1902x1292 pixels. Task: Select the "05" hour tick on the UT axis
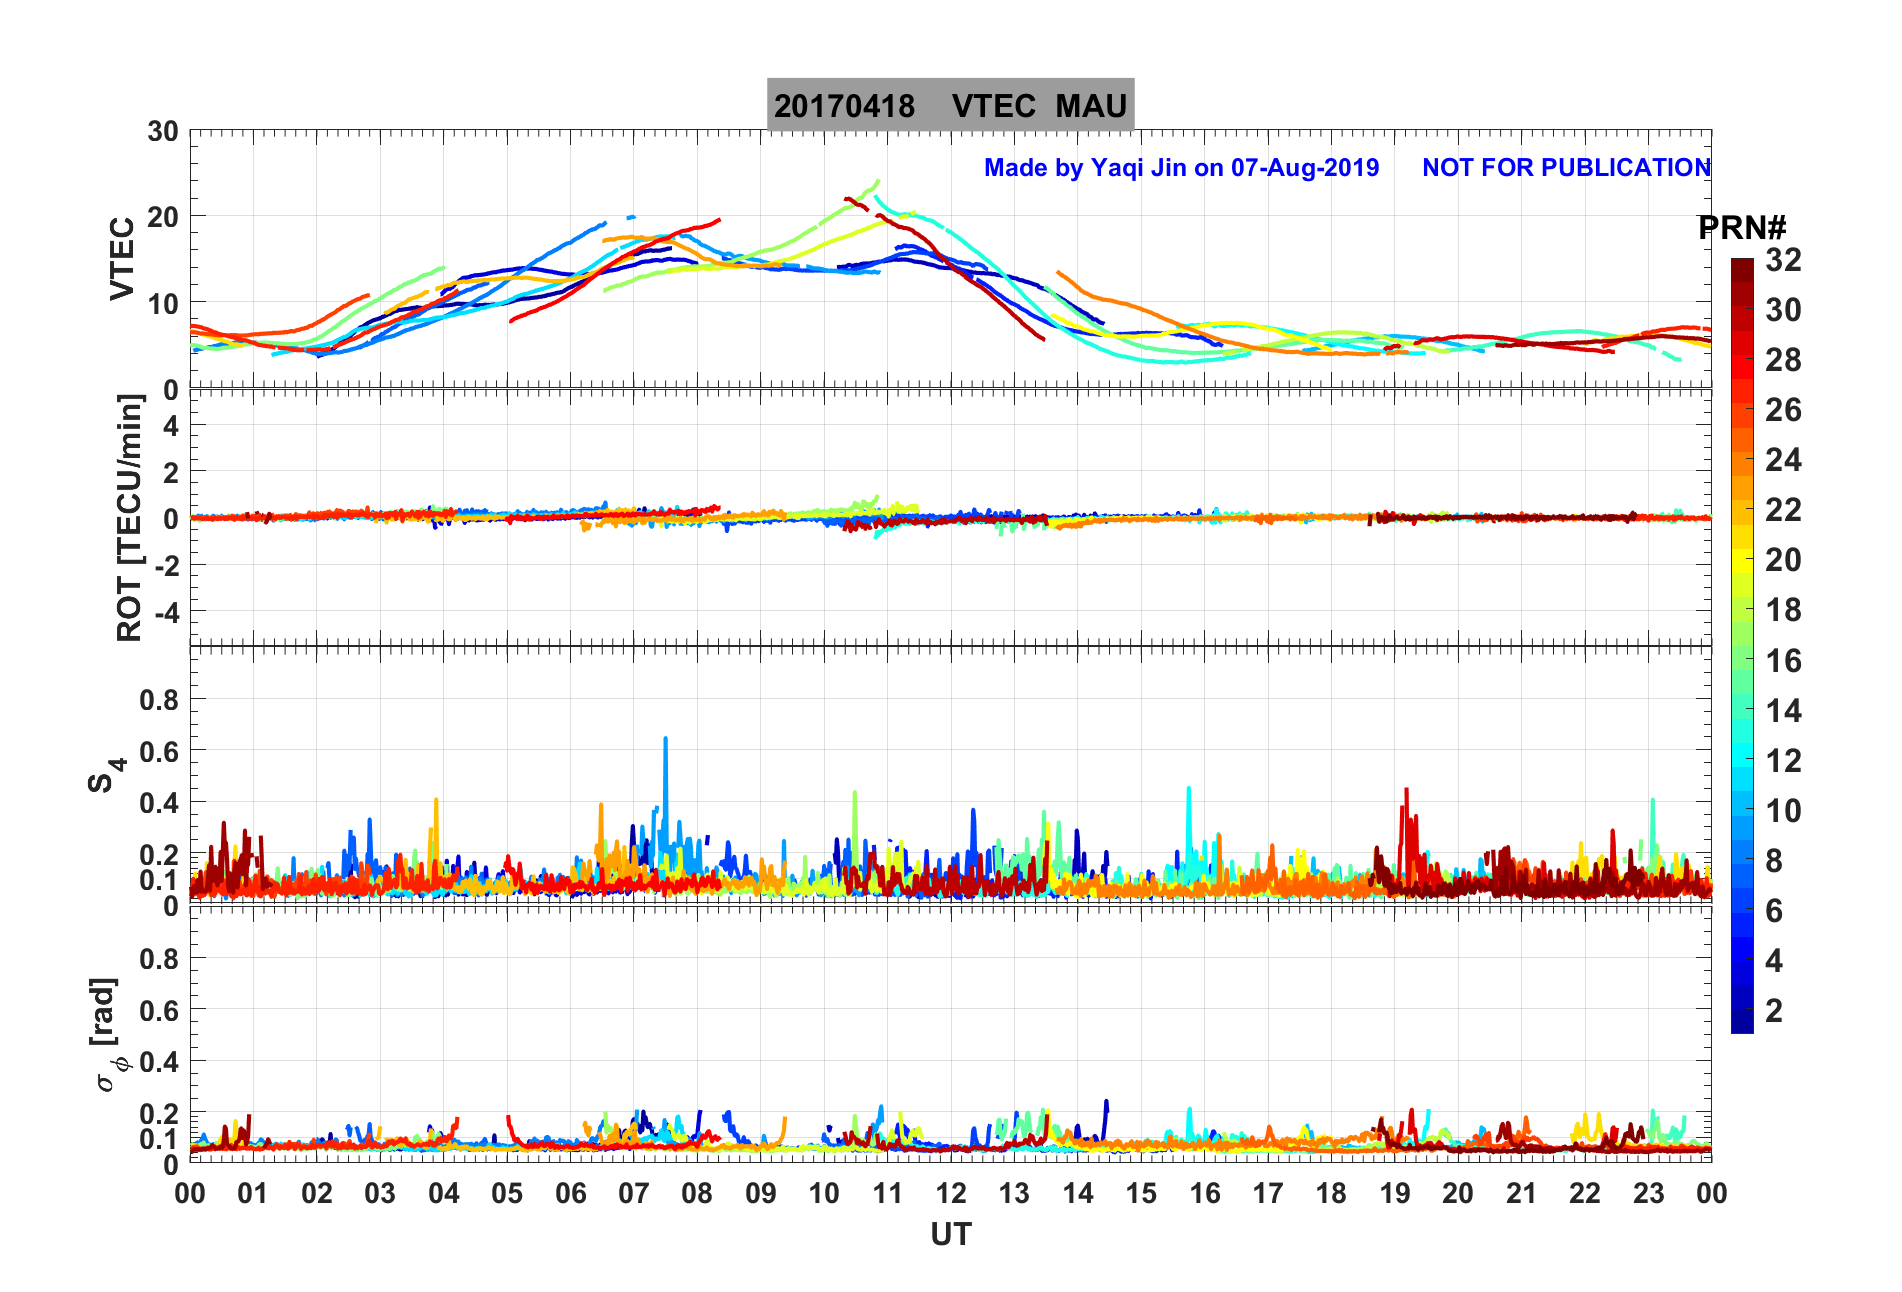pyautogui.click(x=507, y=1193)
